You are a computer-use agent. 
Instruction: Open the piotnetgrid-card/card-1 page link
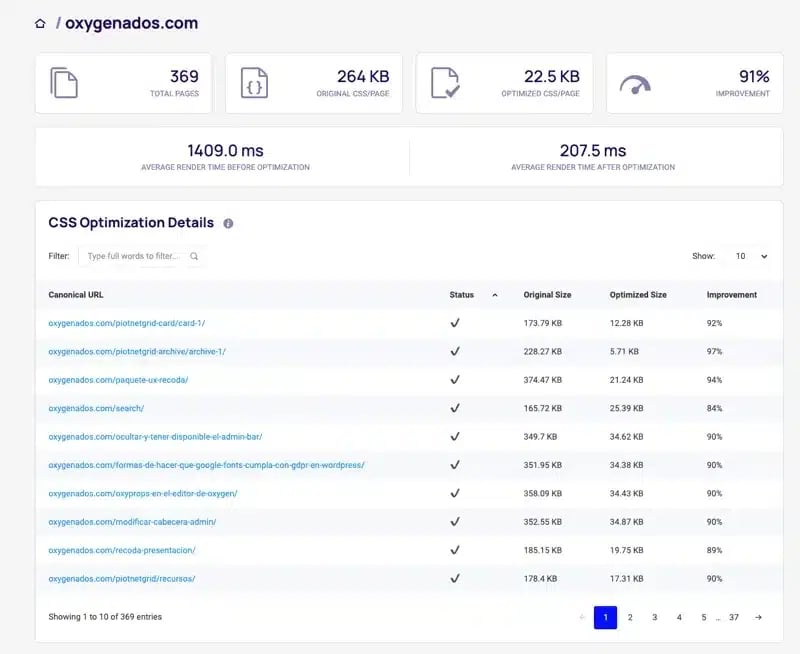127,322
